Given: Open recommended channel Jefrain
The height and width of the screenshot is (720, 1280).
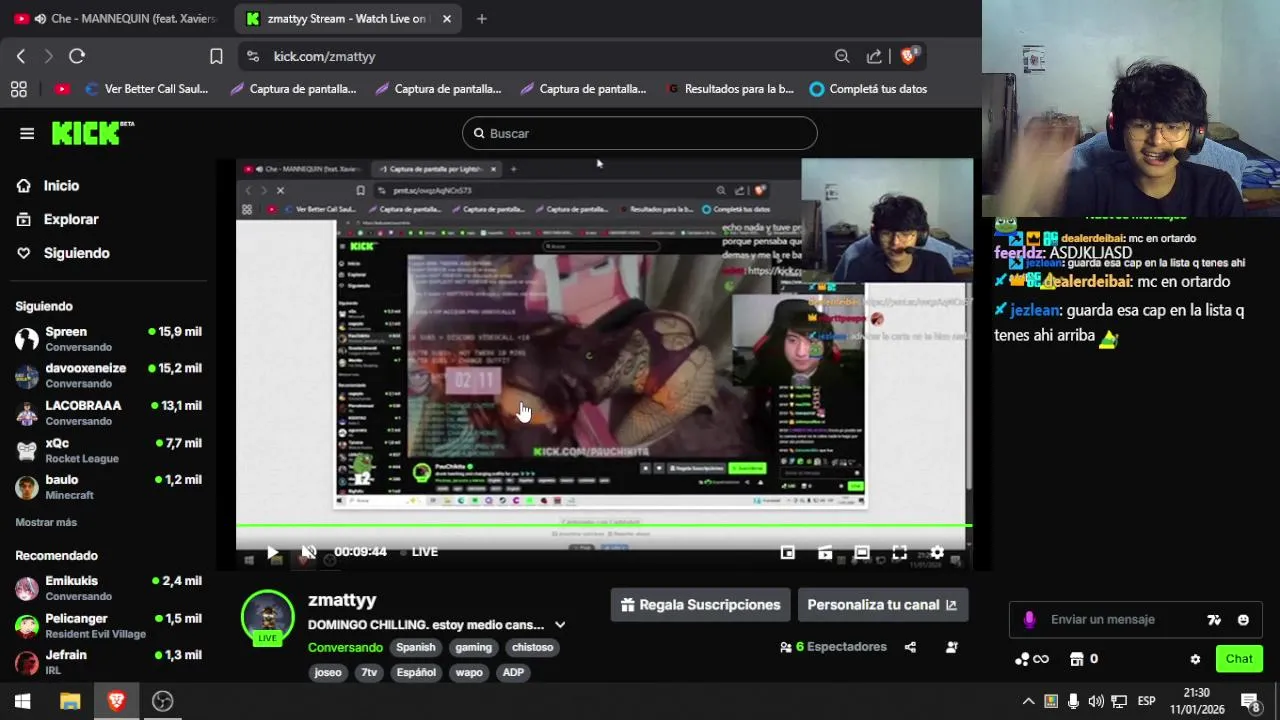Looking at the screenshot, I should click(x=108, y=662).
